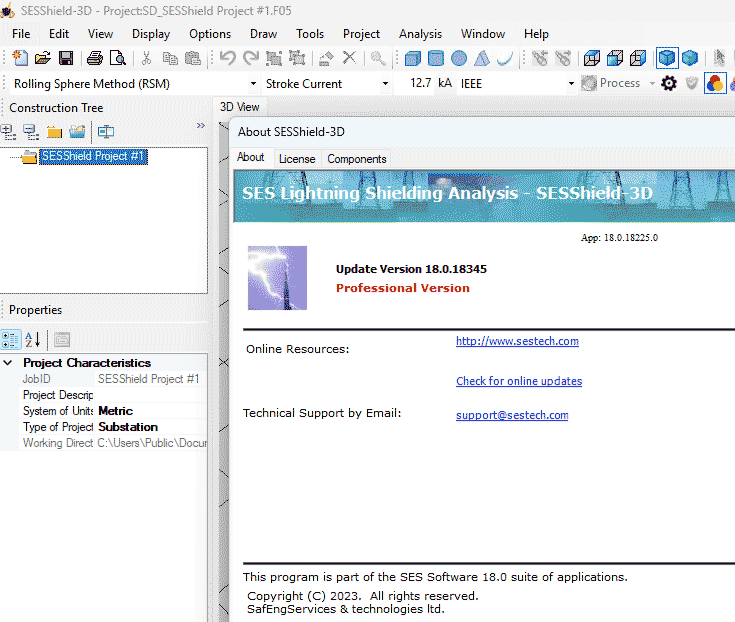
Task: Paste from clipboard icon
Action: pyautogui.click(x=193, y=58)
